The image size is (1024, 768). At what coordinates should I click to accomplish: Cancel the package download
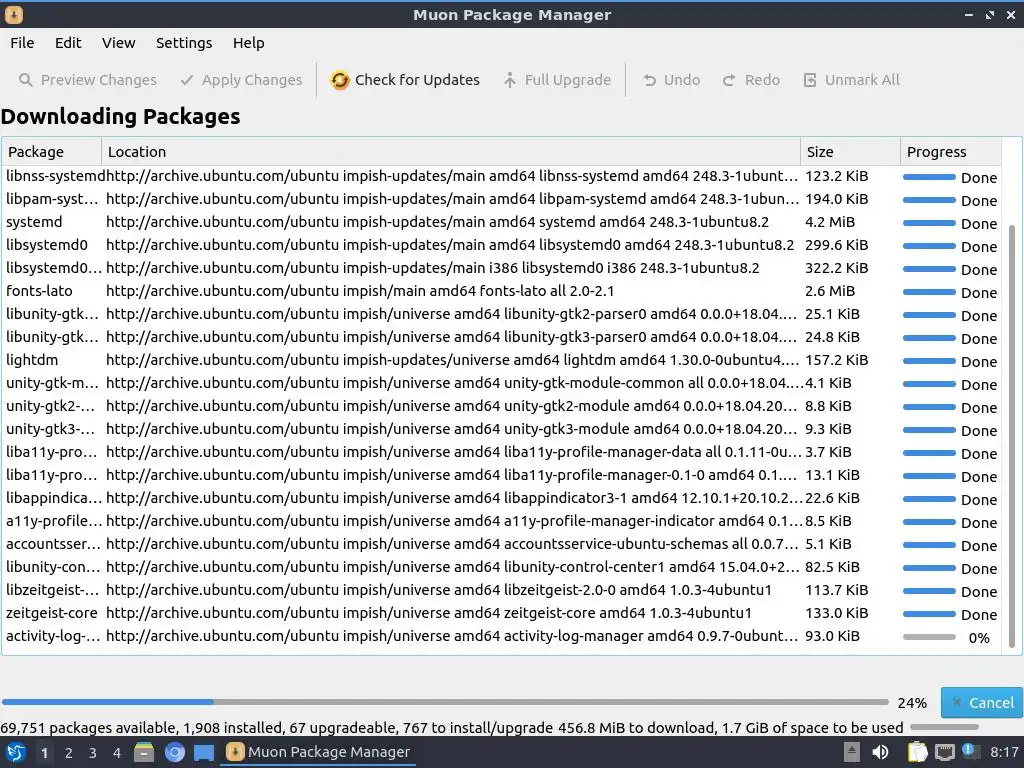[x=982, y=703]
